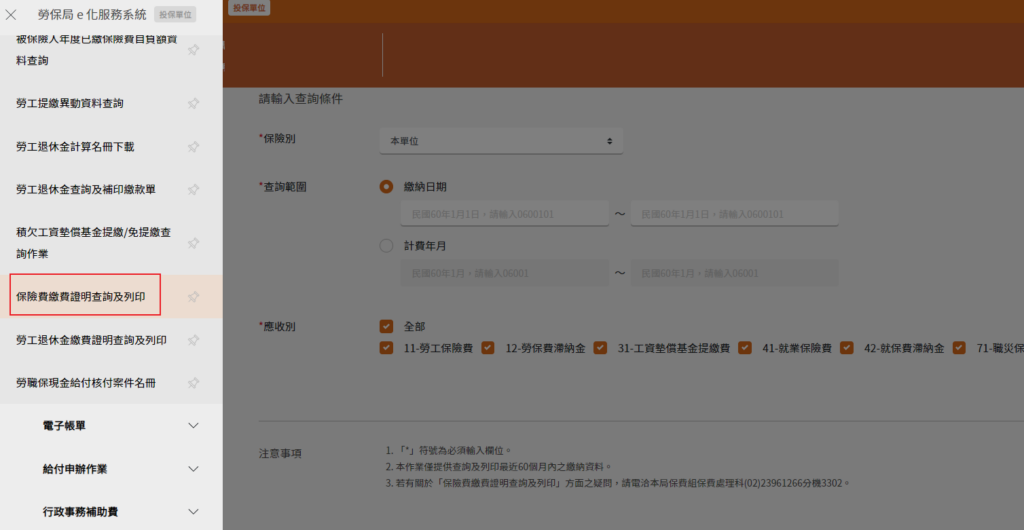Open 勞工提繳異動資料查詢 menu item
This screenshot has height=530, width=1024.
point(70,103)
